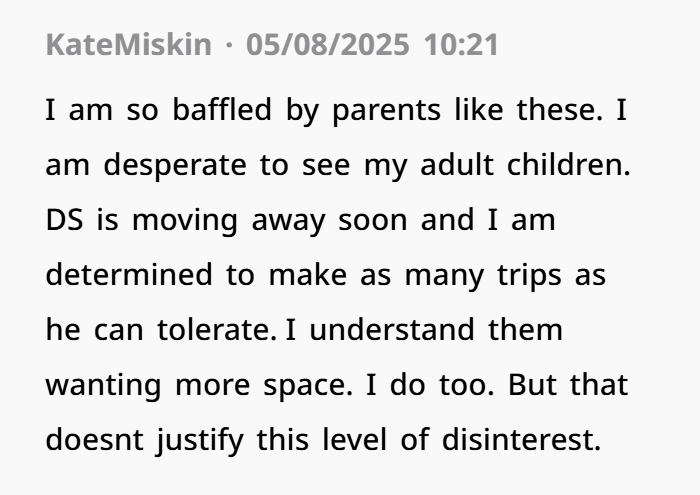This screenshot has width=700, height=495.
Task: Click the 05/08/2025 post date
Action: (x=328, y=45)
